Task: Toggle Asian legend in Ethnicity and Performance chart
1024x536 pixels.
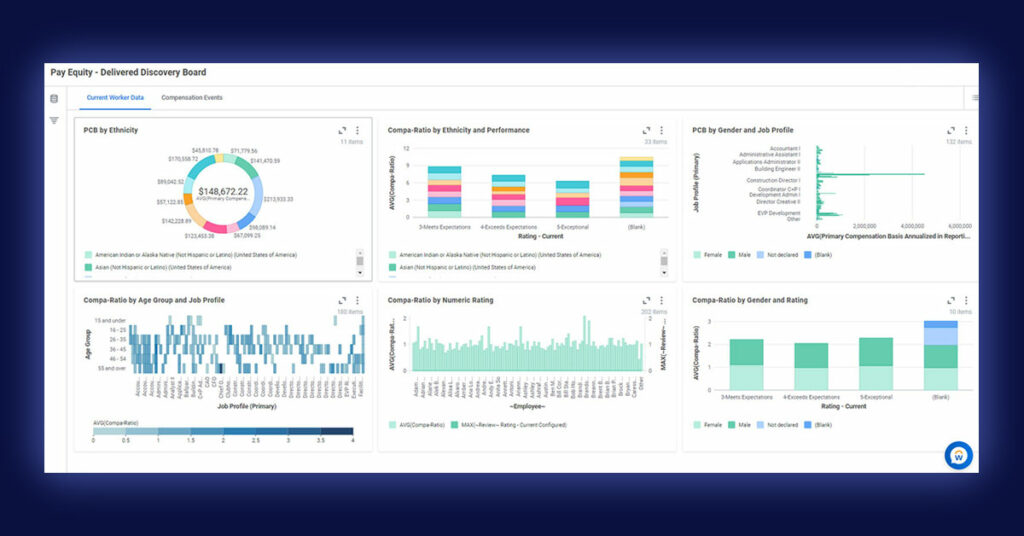Action: click(462, 268)
